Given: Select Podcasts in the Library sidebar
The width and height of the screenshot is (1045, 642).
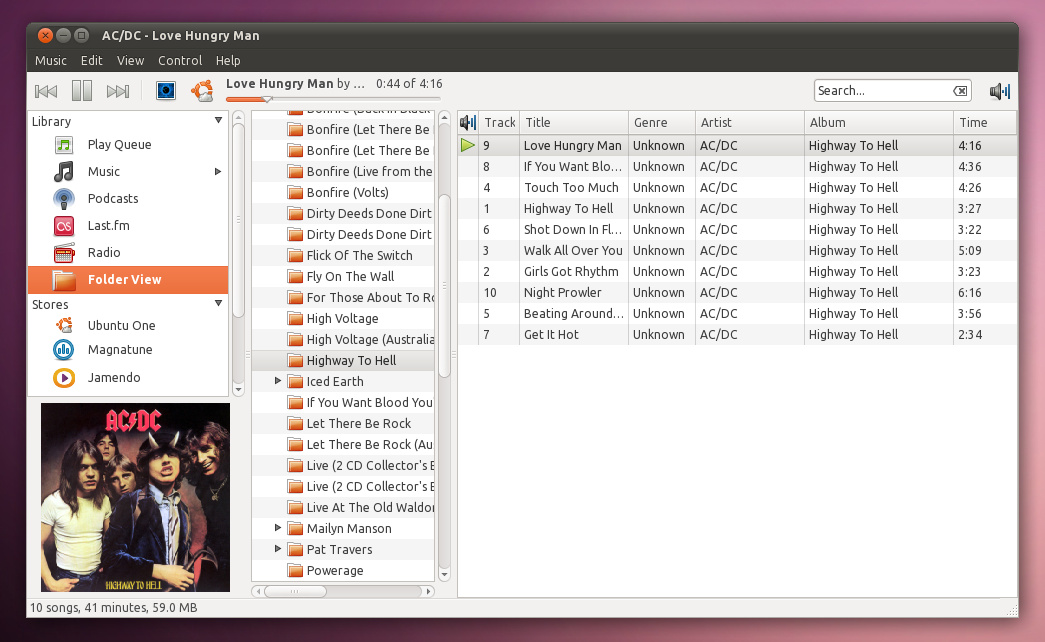Looking at the screenshot, I should (113, 198).
